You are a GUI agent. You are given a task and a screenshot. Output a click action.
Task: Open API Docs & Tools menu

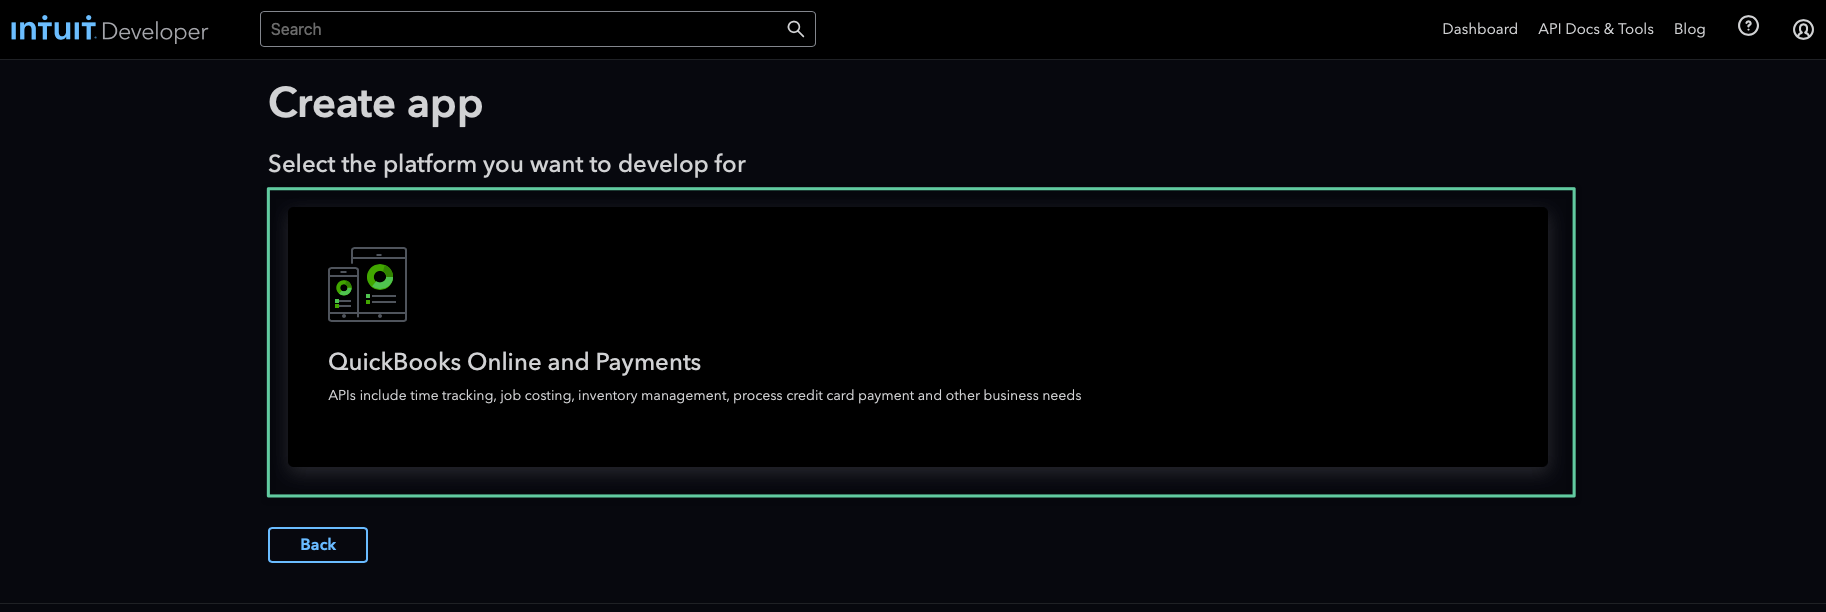point(1595,29)
